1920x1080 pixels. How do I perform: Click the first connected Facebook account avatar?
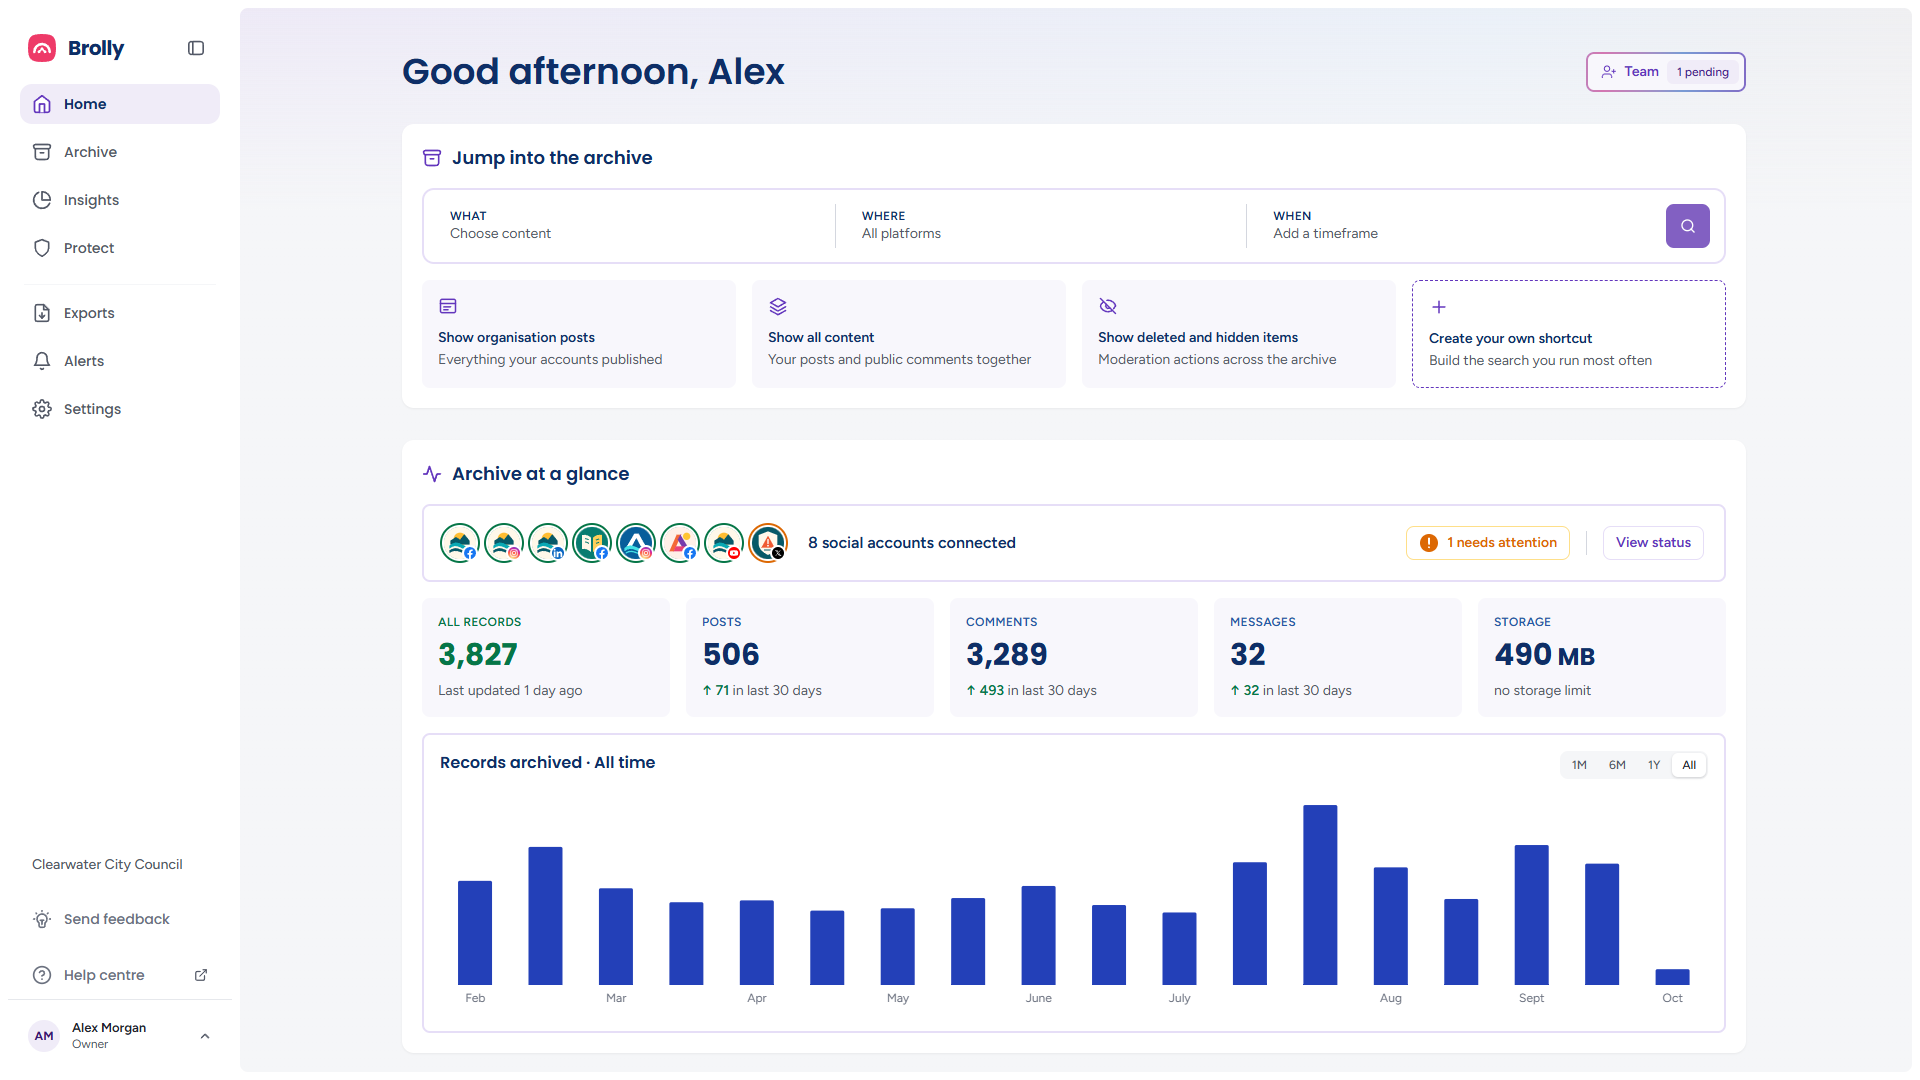pos(460,543)
